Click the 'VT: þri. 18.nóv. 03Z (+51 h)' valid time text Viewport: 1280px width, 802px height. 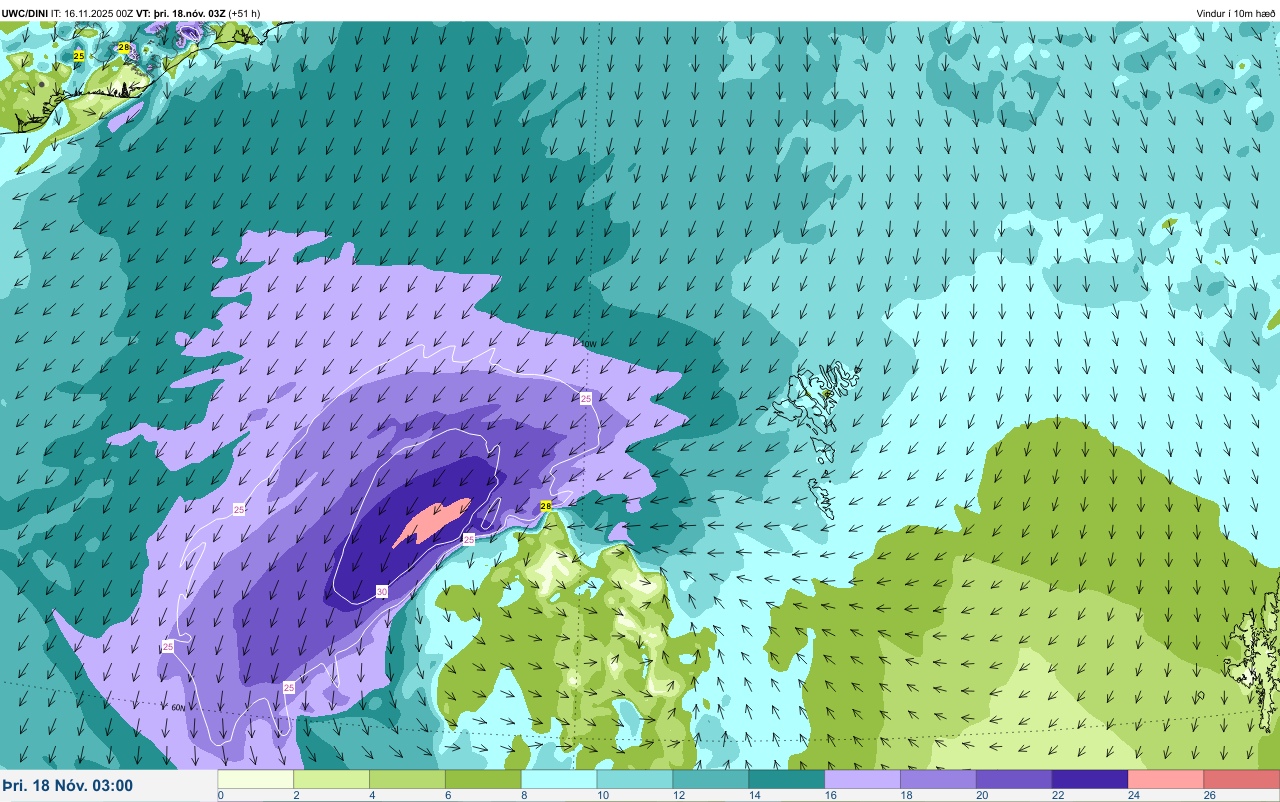[x=199, y=13]
